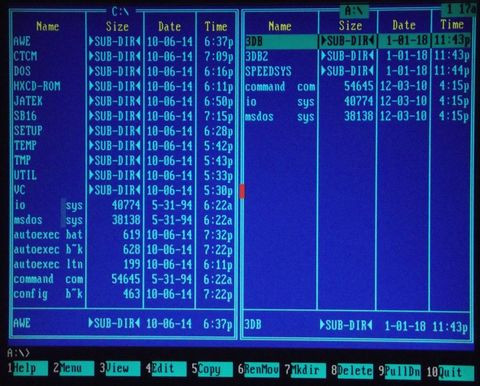Screen dimensions: 480x386
Task: Click 463 size of config b~k
Action: coord(132,294)
